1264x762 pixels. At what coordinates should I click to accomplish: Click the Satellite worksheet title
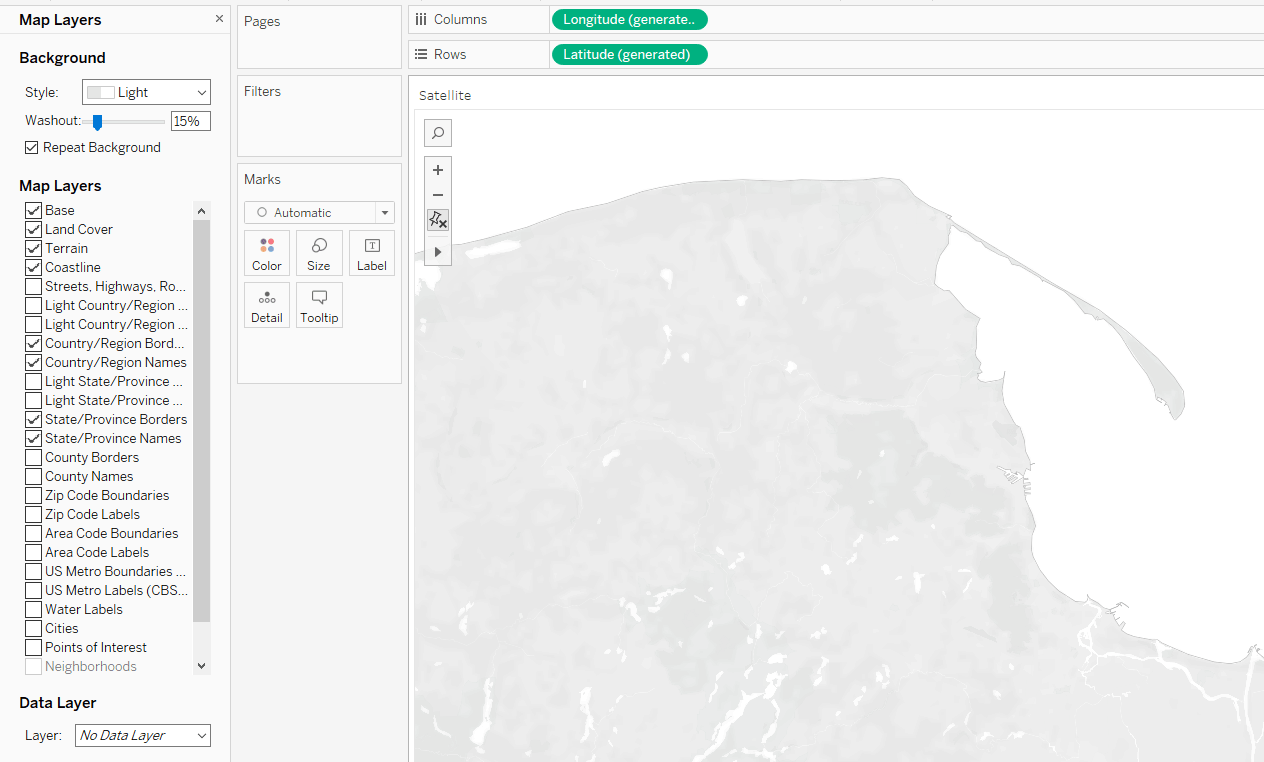(x=444, y=95)
